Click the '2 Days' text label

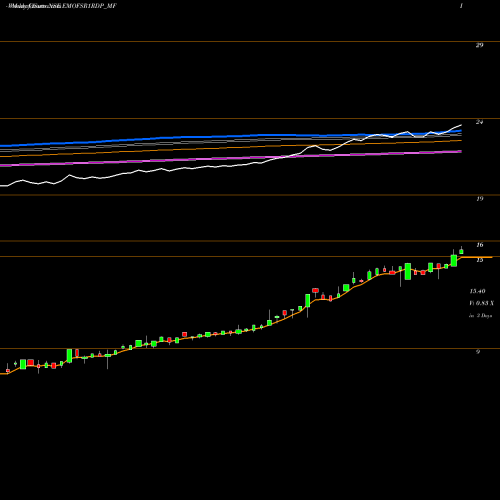[x=484, y=315]
